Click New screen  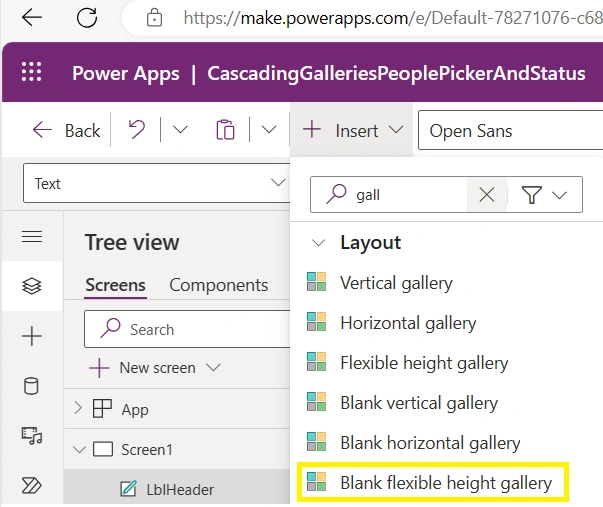click(142, 368)
